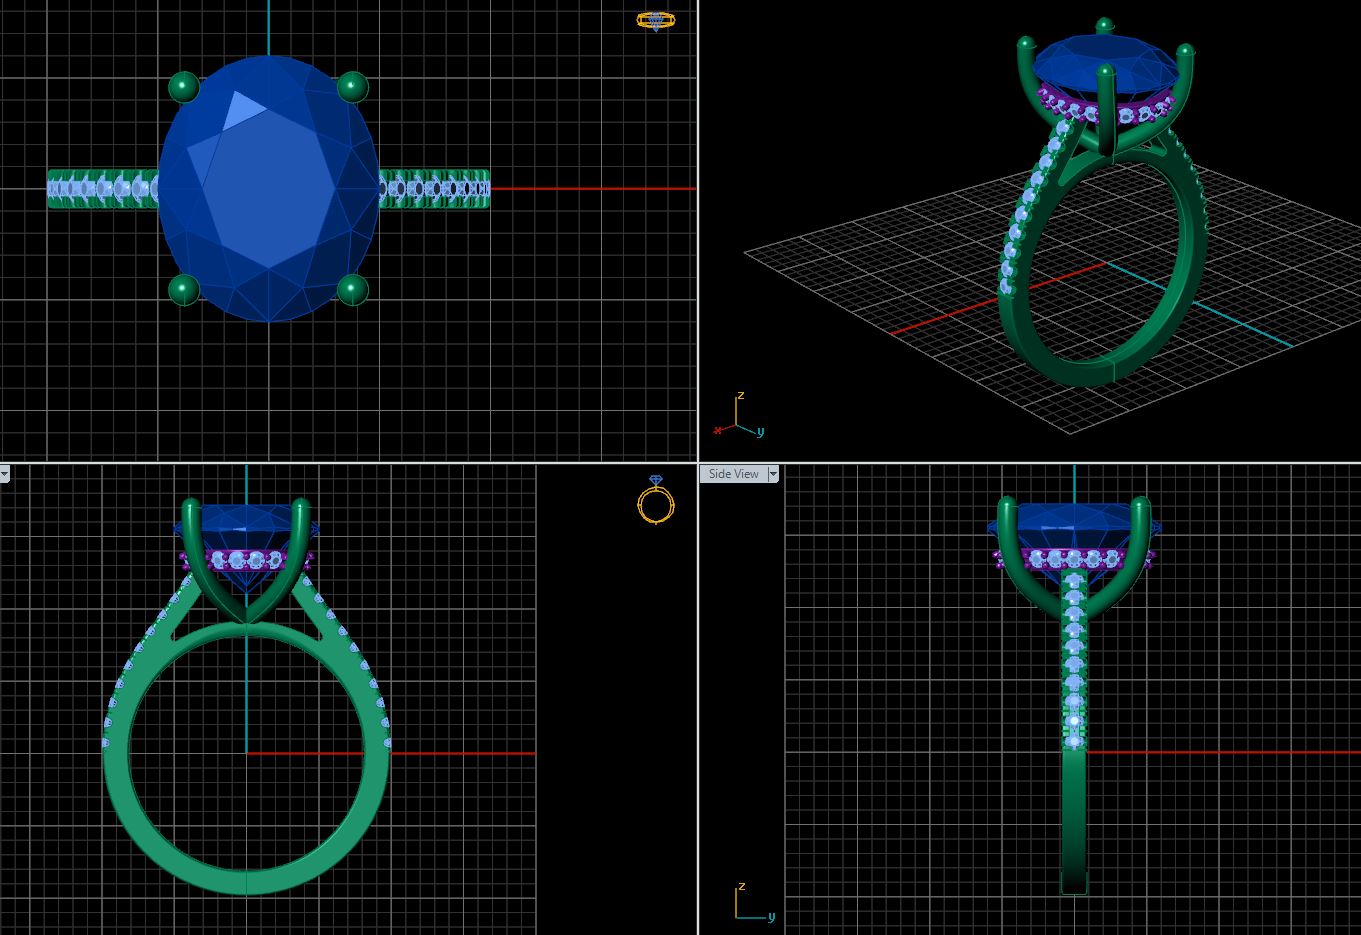Select the lower-left prong in top view
The width and height of the screenshot is (1361, 935).
(x=184, y=290)
